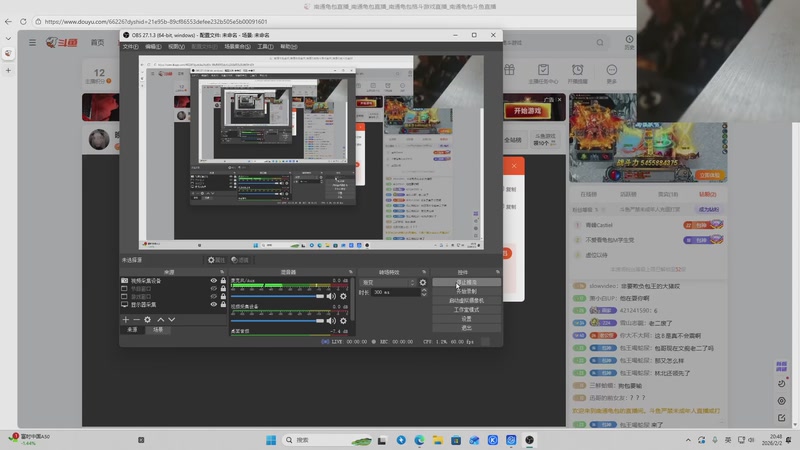Open new tab with sidebar plus icon
800x450 pixels.
point(8,70)
